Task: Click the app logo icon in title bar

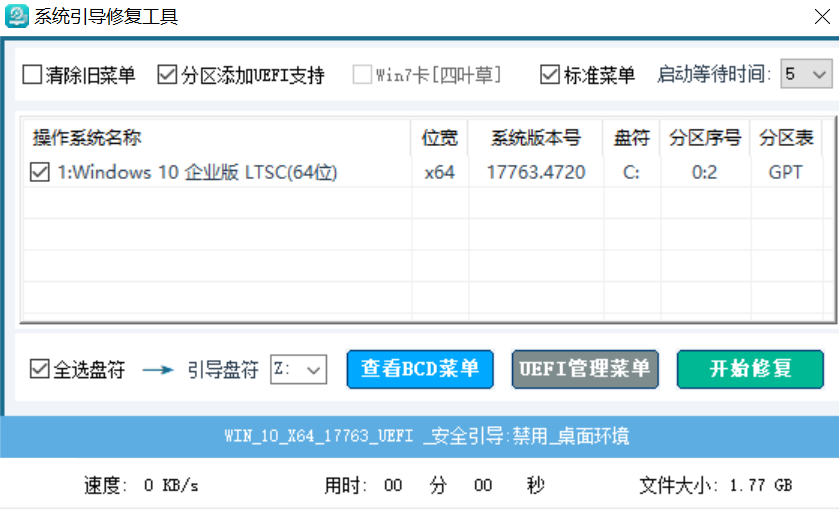Action: [17, 16]
